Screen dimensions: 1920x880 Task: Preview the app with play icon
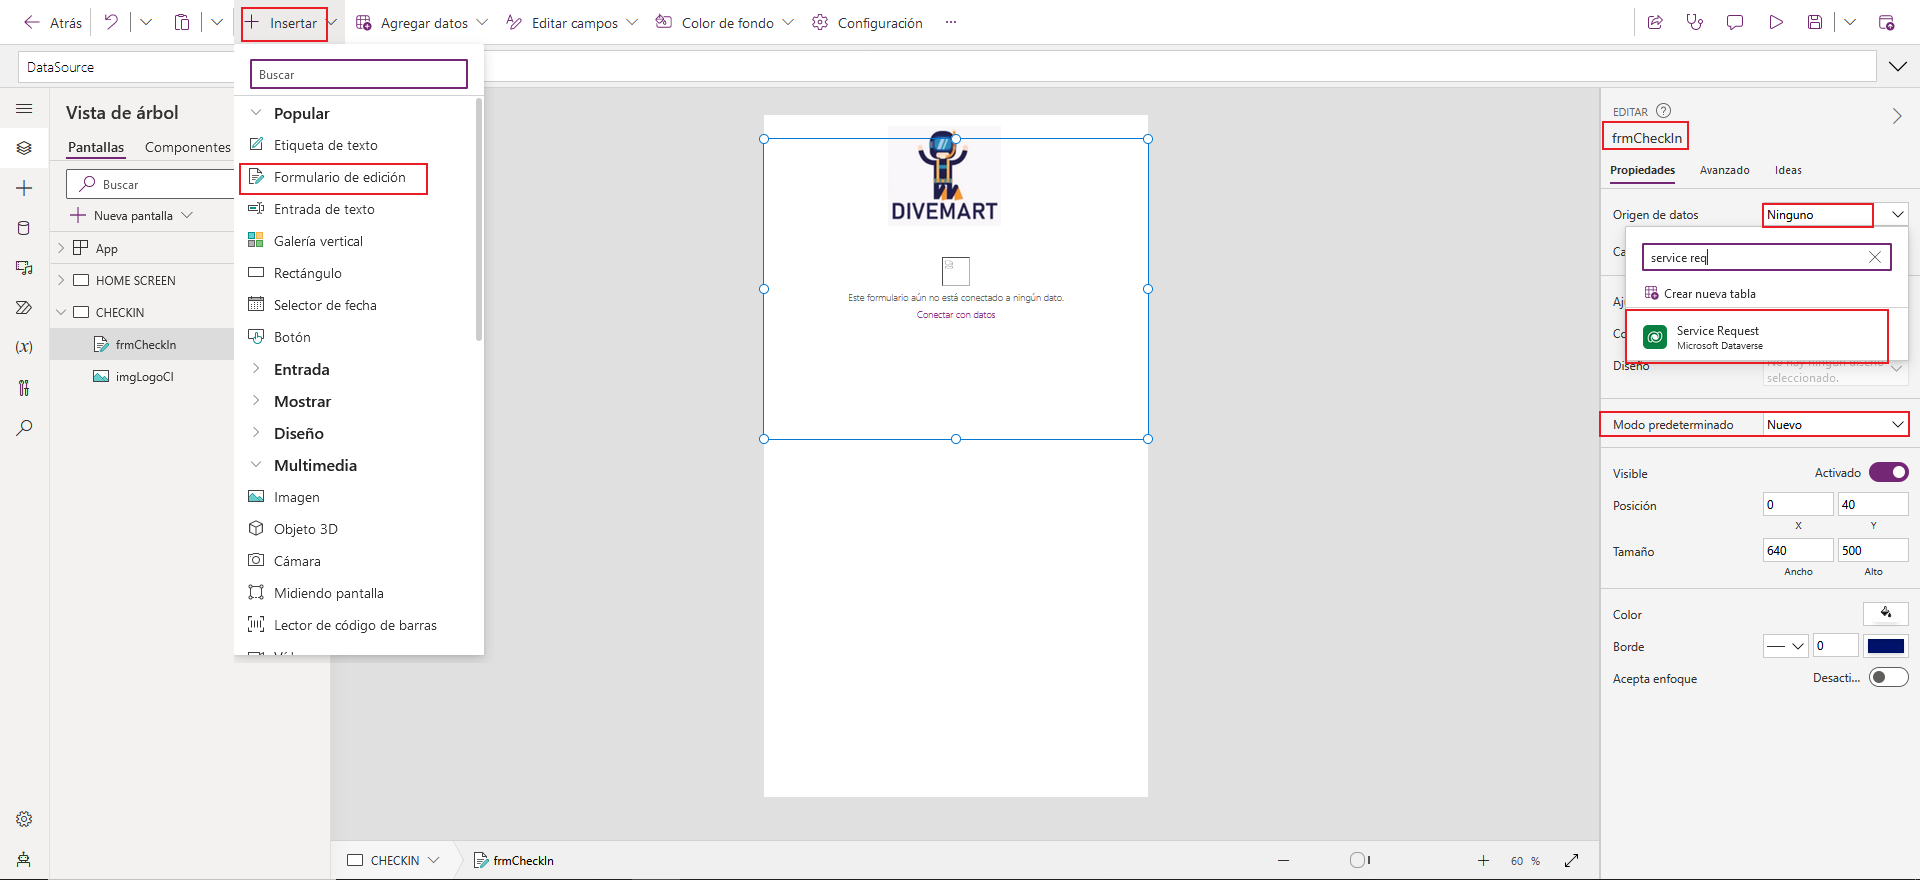pos(1776,22)
